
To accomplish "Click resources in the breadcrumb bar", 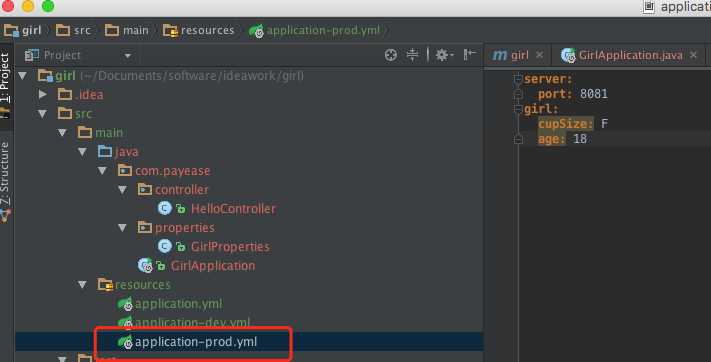I will pos(207,30).
